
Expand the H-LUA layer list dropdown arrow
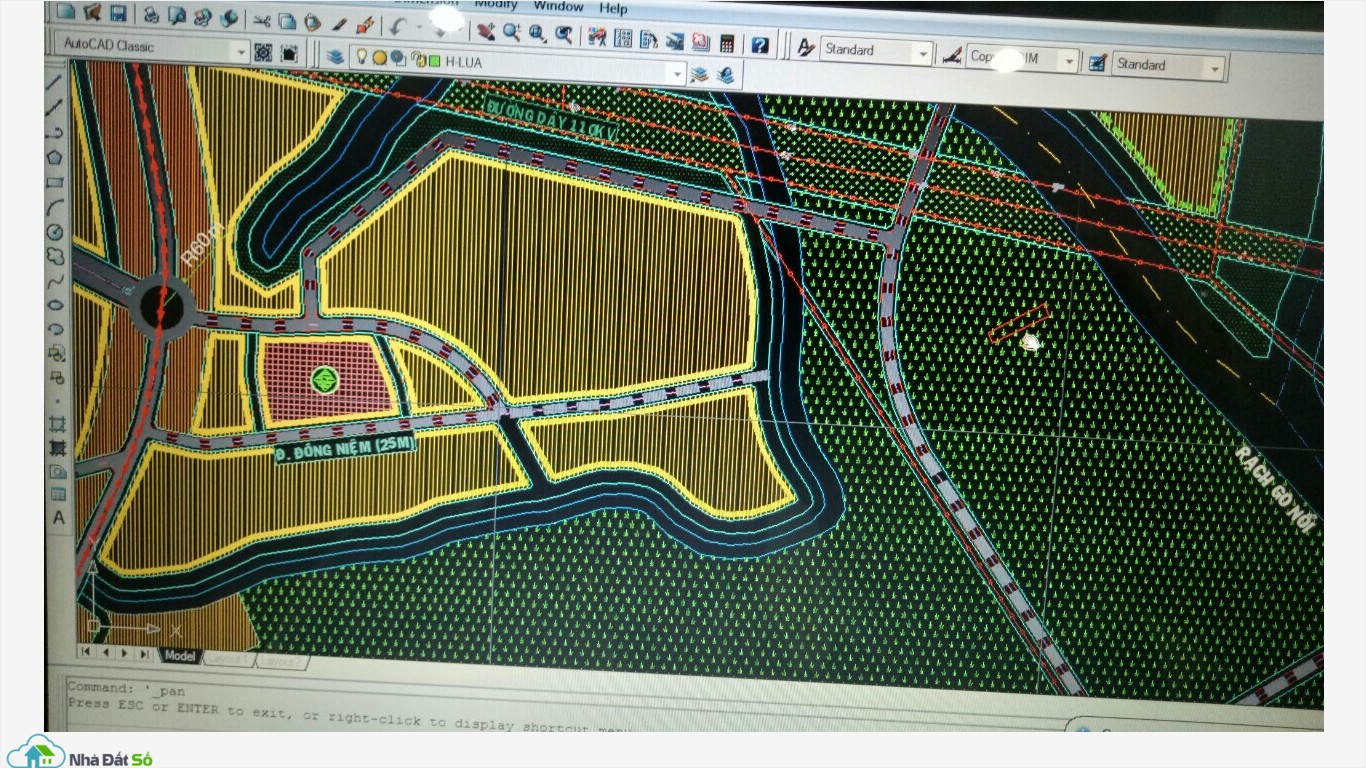click(x=677, y=73)
